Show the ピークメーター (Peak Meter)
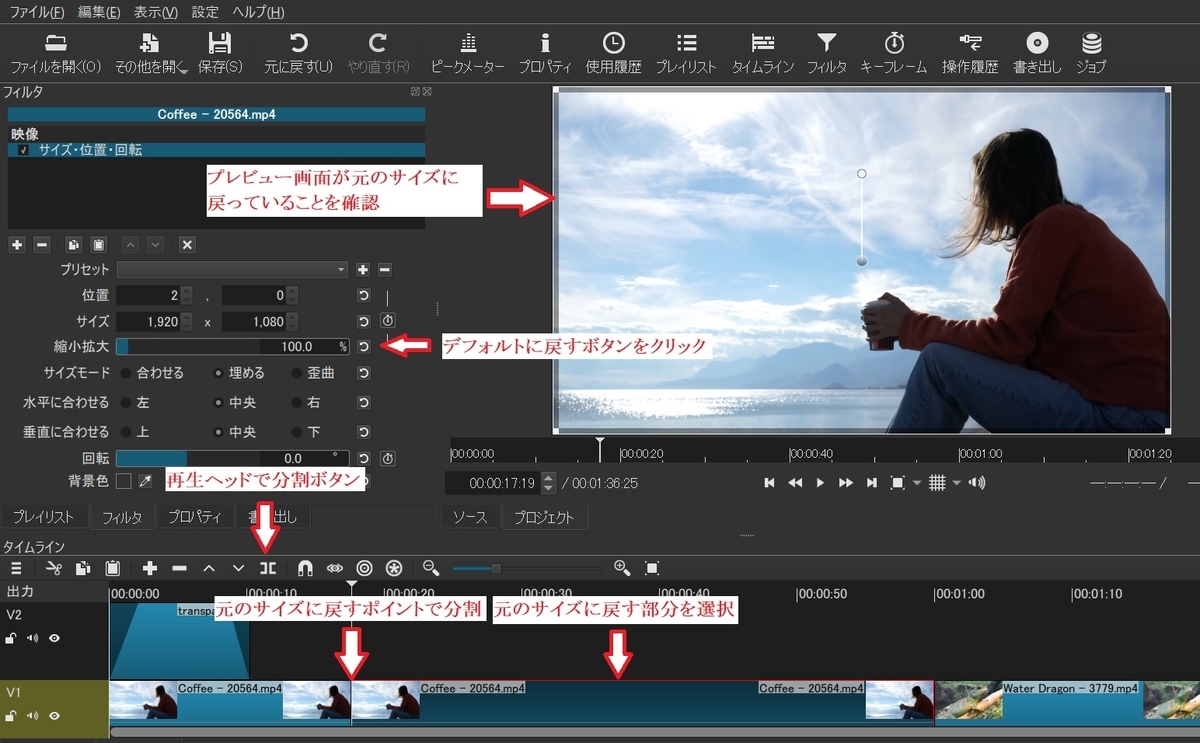Image resolution: width=1200 pixels, height=743 pixels. point(467,55)
